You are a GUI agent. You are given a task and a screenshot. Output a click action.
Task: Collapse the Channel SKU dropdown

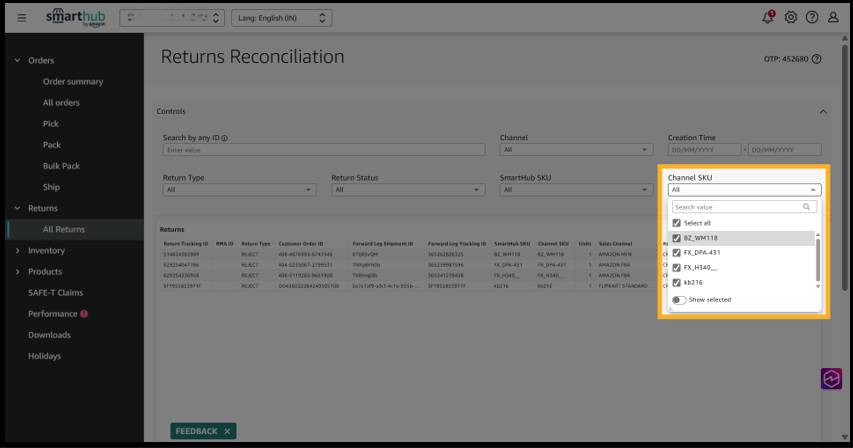(x=813, y=190)
